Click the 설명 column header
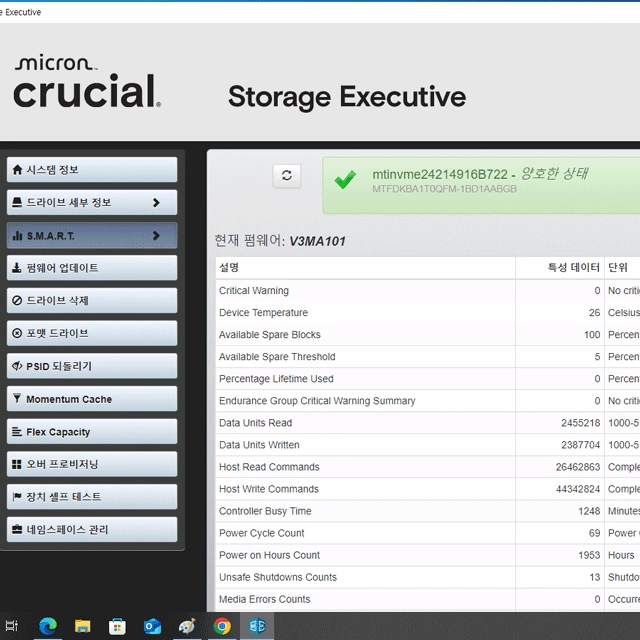 pyautogui.click(x=229, y=267)
